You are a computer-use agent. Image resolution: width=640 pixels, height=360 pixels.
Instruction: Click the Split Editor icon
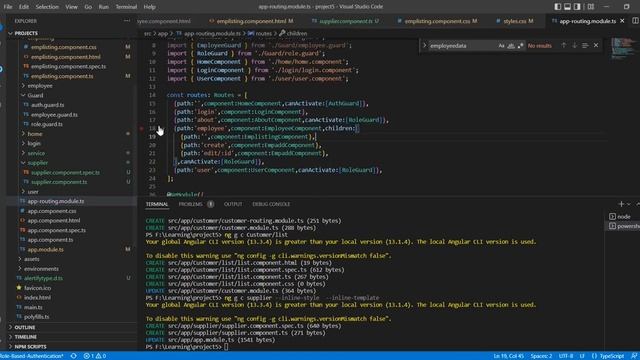click(x=635, y=21)
